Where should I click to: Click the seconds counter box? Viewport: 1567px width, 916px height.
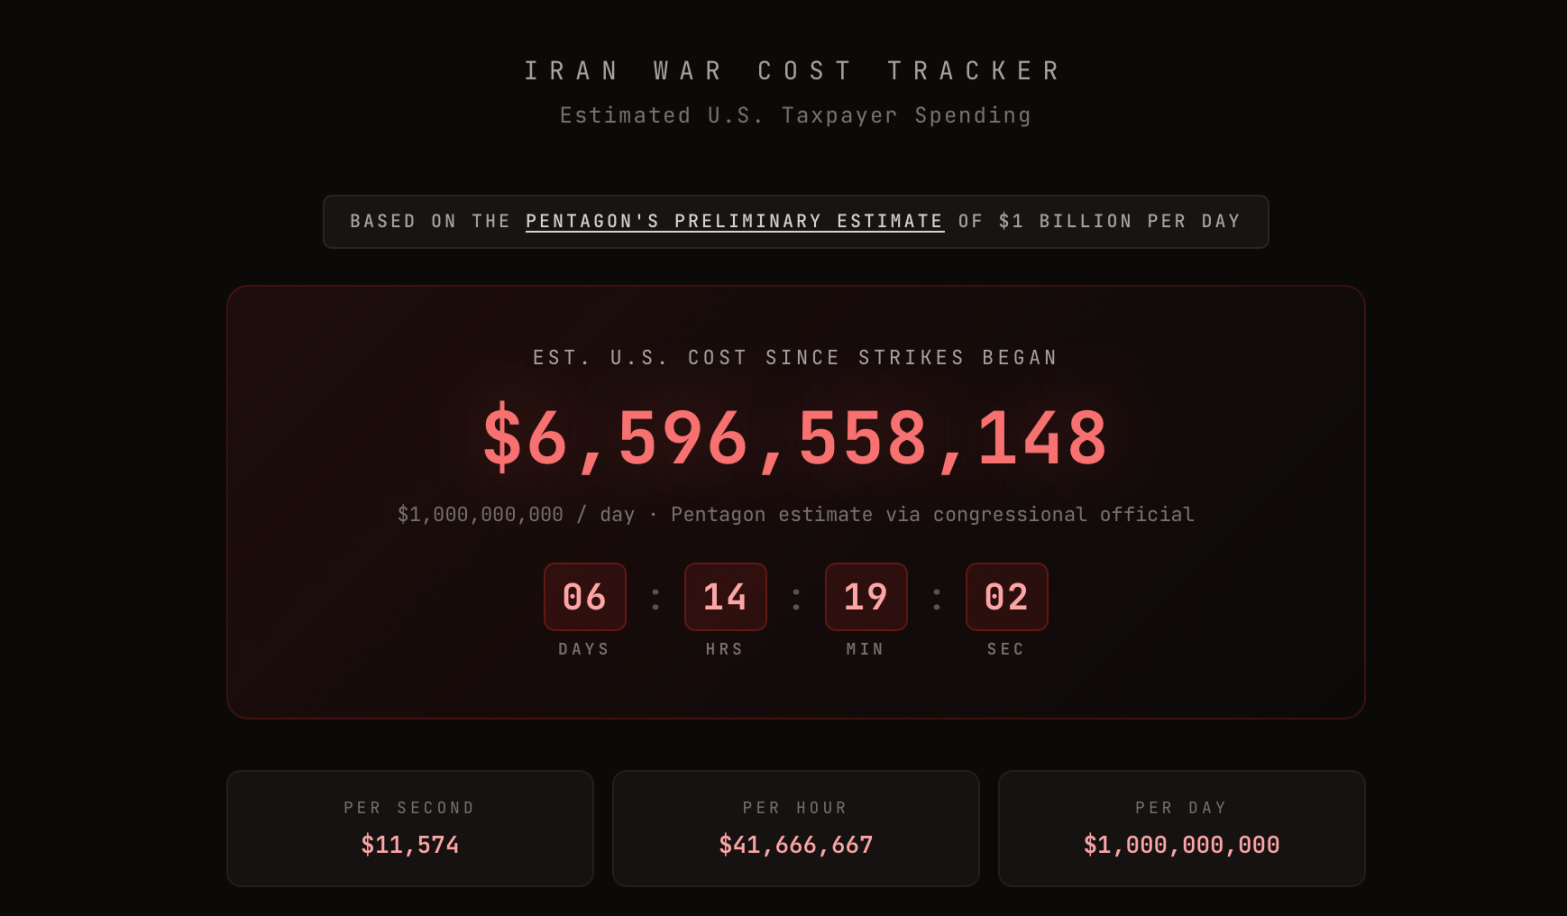(x=1006, y=597)
